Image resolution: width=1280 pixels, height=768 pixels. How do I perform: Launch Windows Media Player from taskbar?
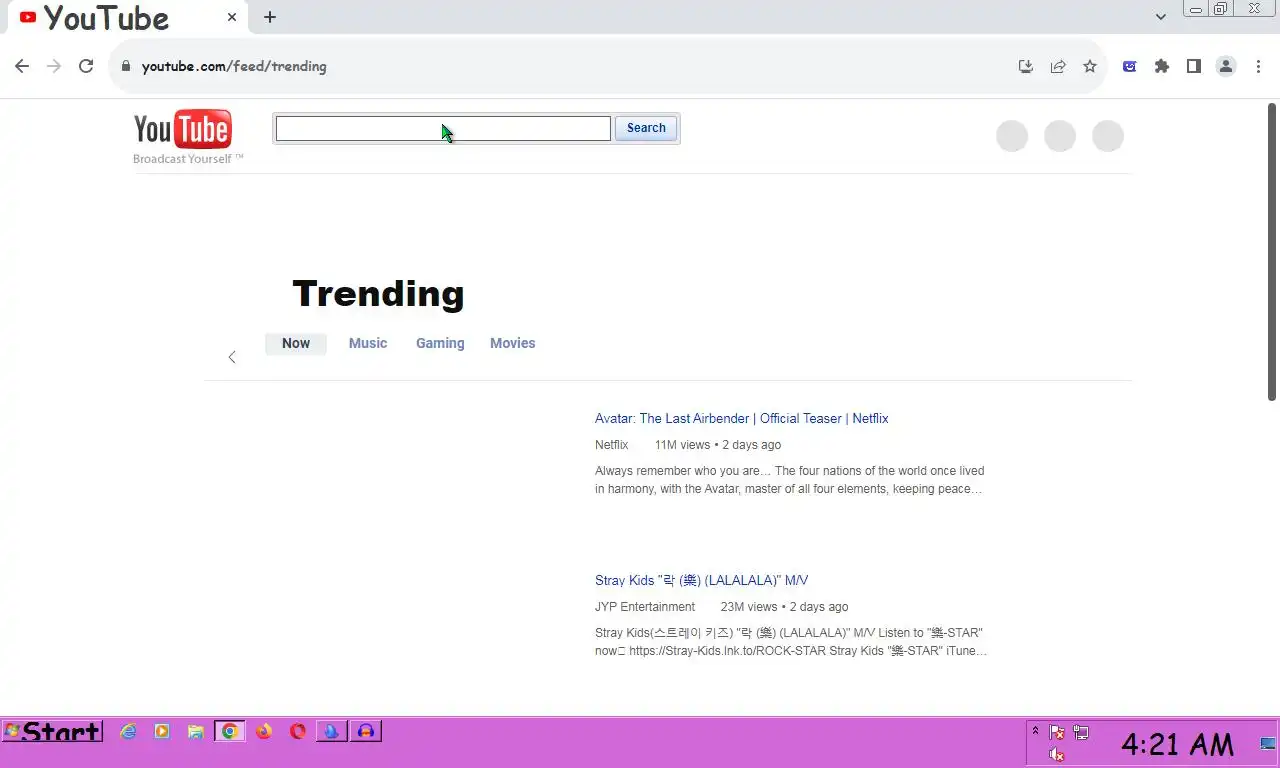pos(162,731)
